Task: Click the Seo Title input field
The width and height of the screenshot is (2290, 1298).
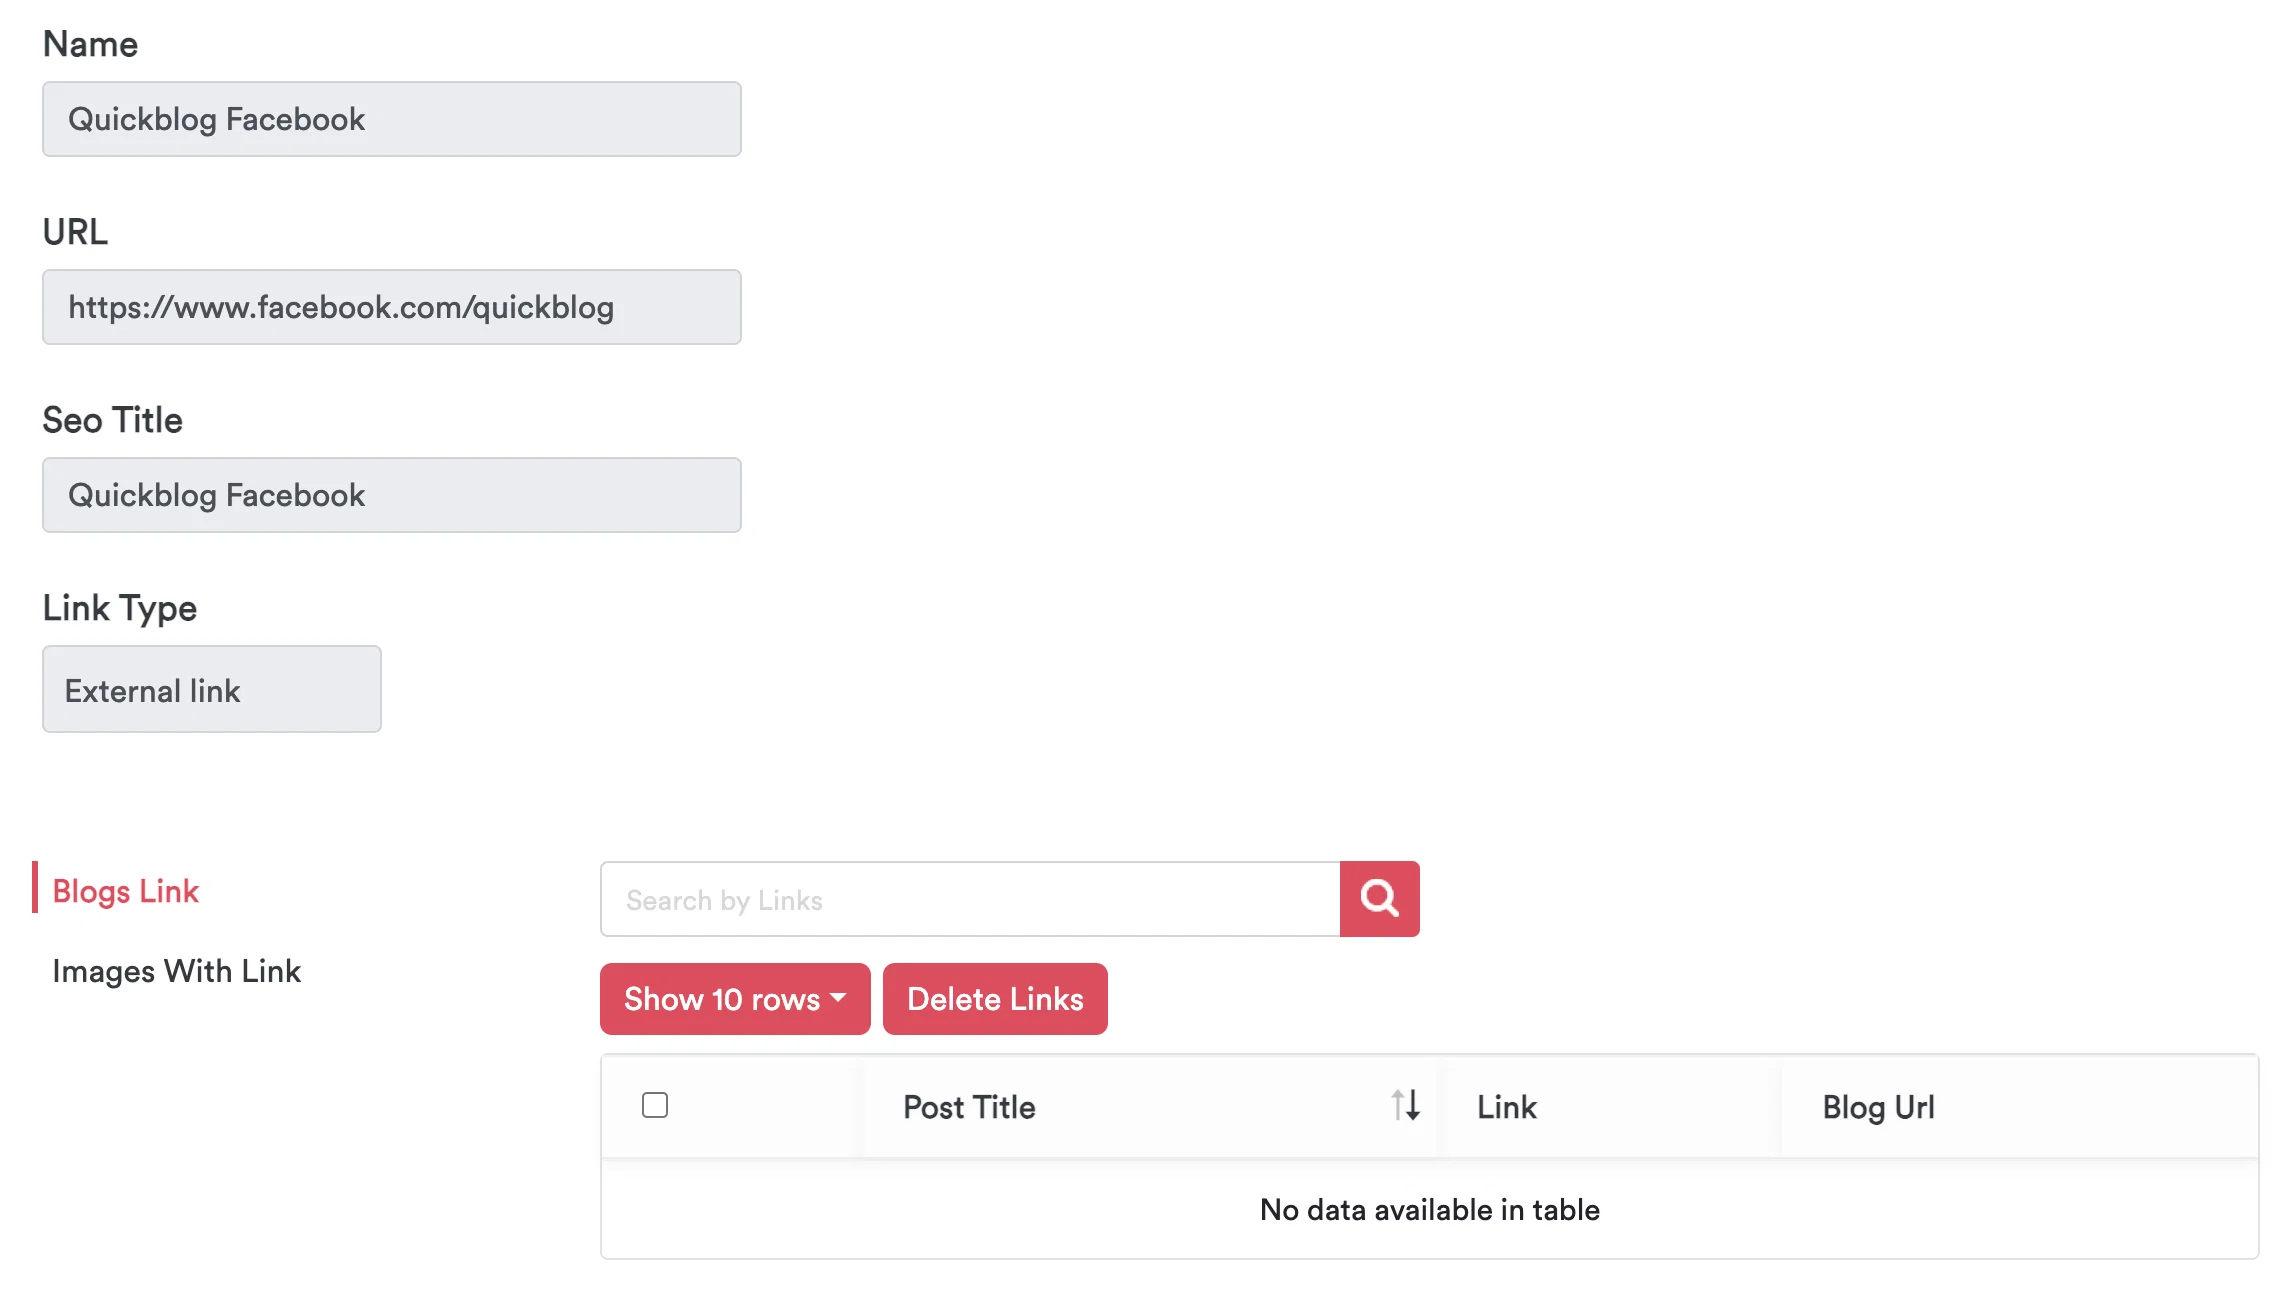Action: point(392,495)
